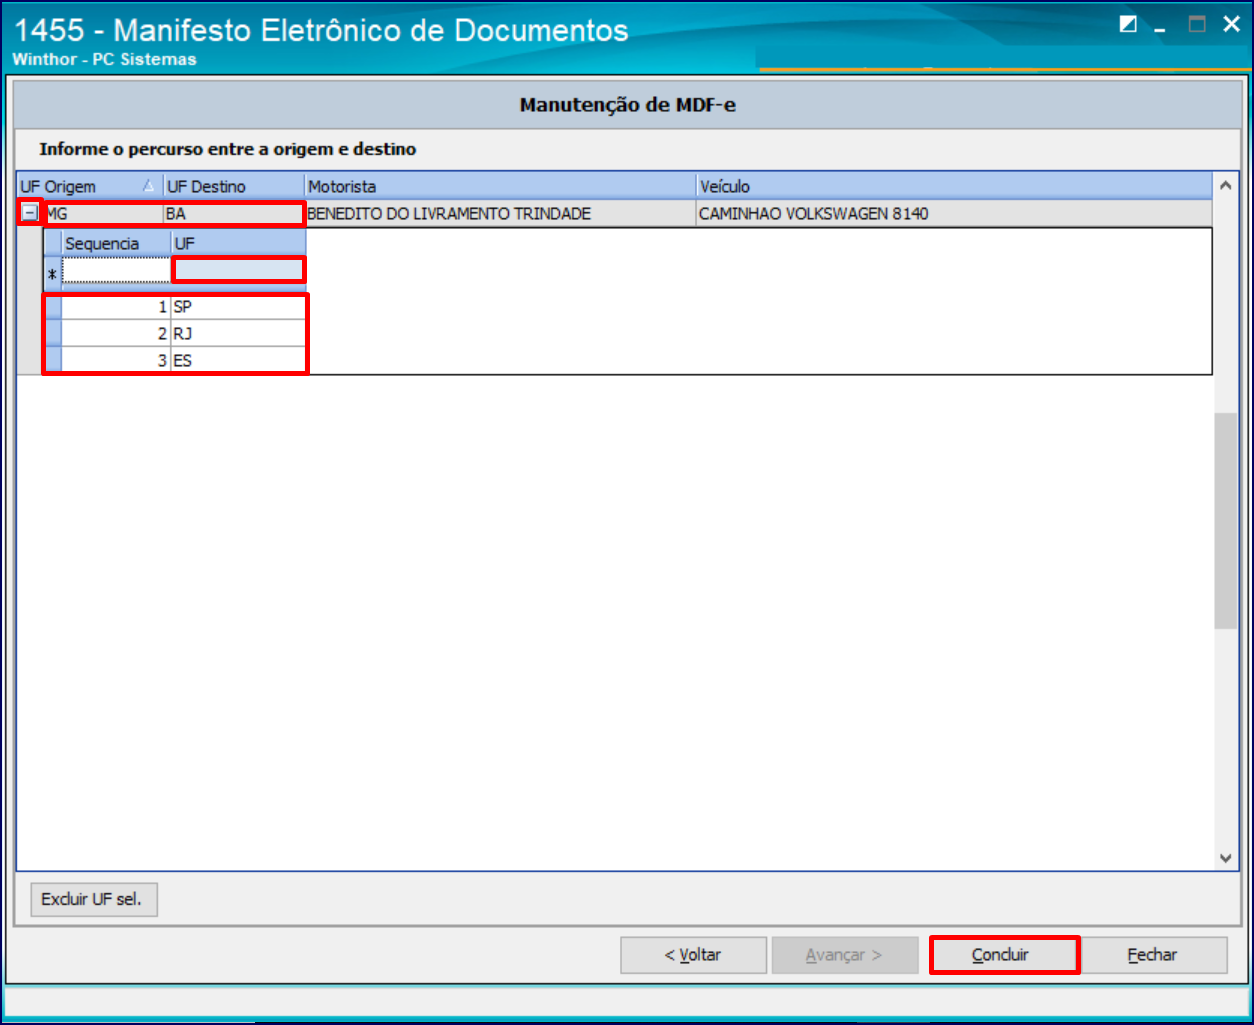Screen dimensions: 1254x1025
Task: Click the new-row Sequencia input cell
Action: [116, 270]
